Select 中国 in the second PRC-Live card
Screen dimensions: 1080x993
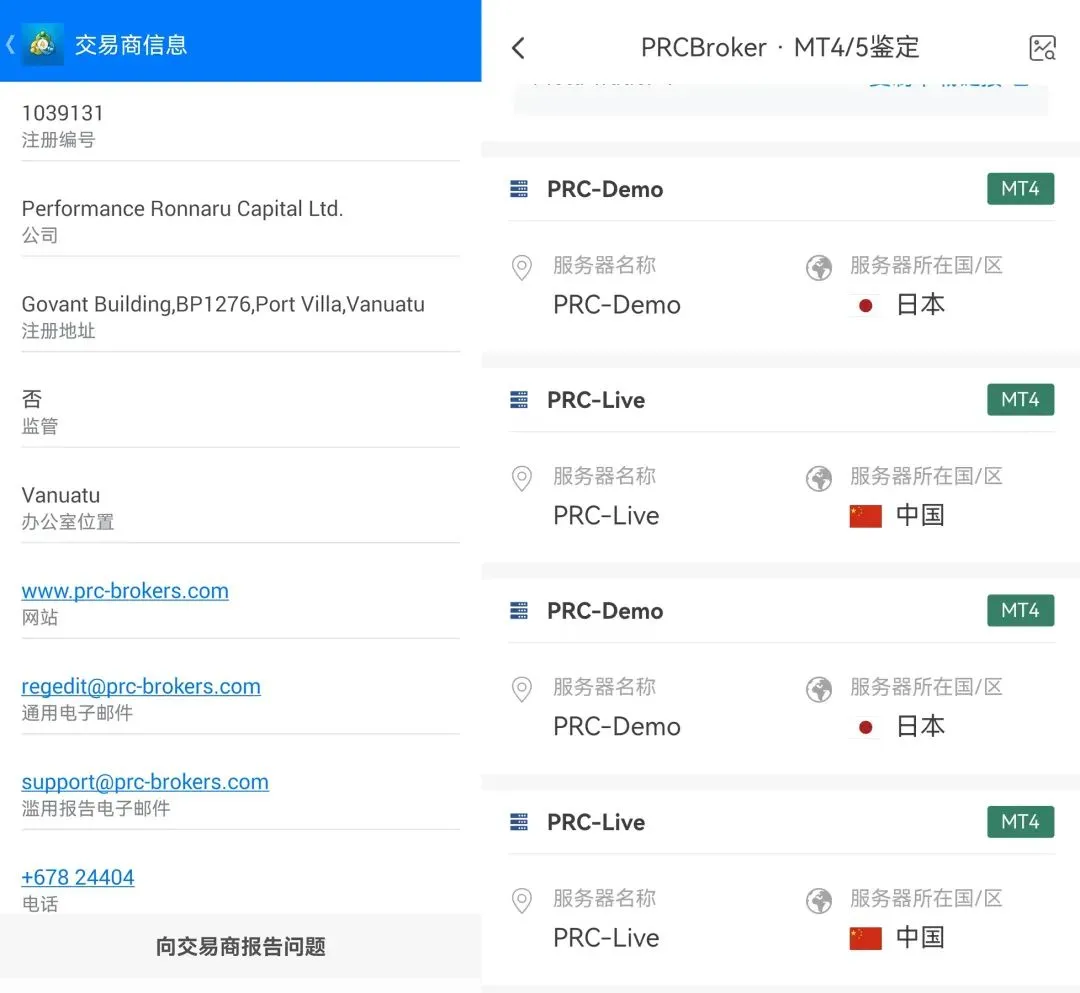920,937
